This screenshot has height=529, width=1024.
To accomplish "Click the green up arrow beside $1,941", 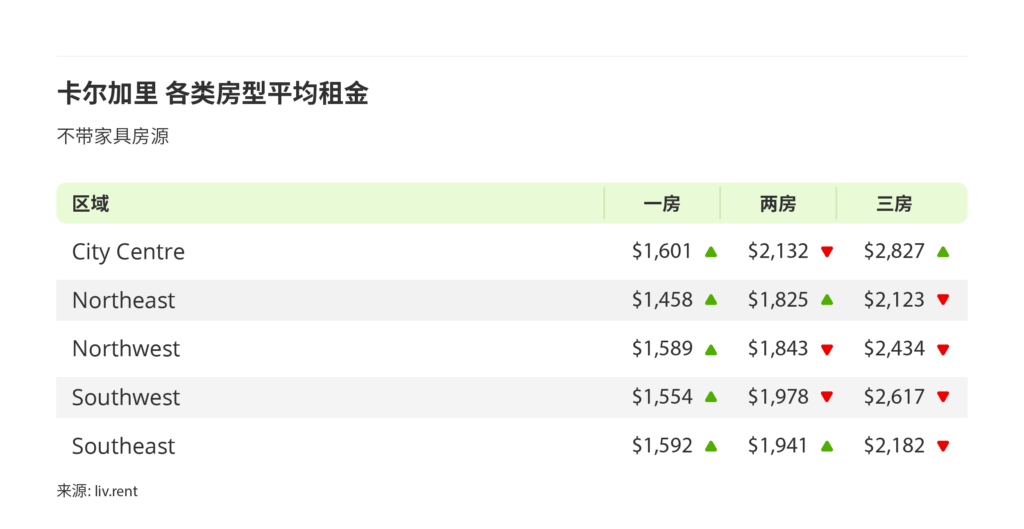I will coord(827,446).
